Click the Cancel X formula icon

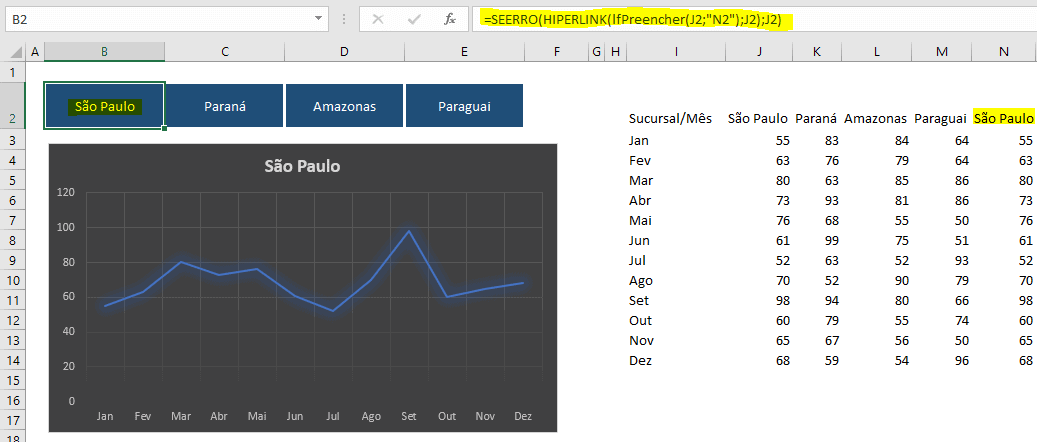pos(378,19)
